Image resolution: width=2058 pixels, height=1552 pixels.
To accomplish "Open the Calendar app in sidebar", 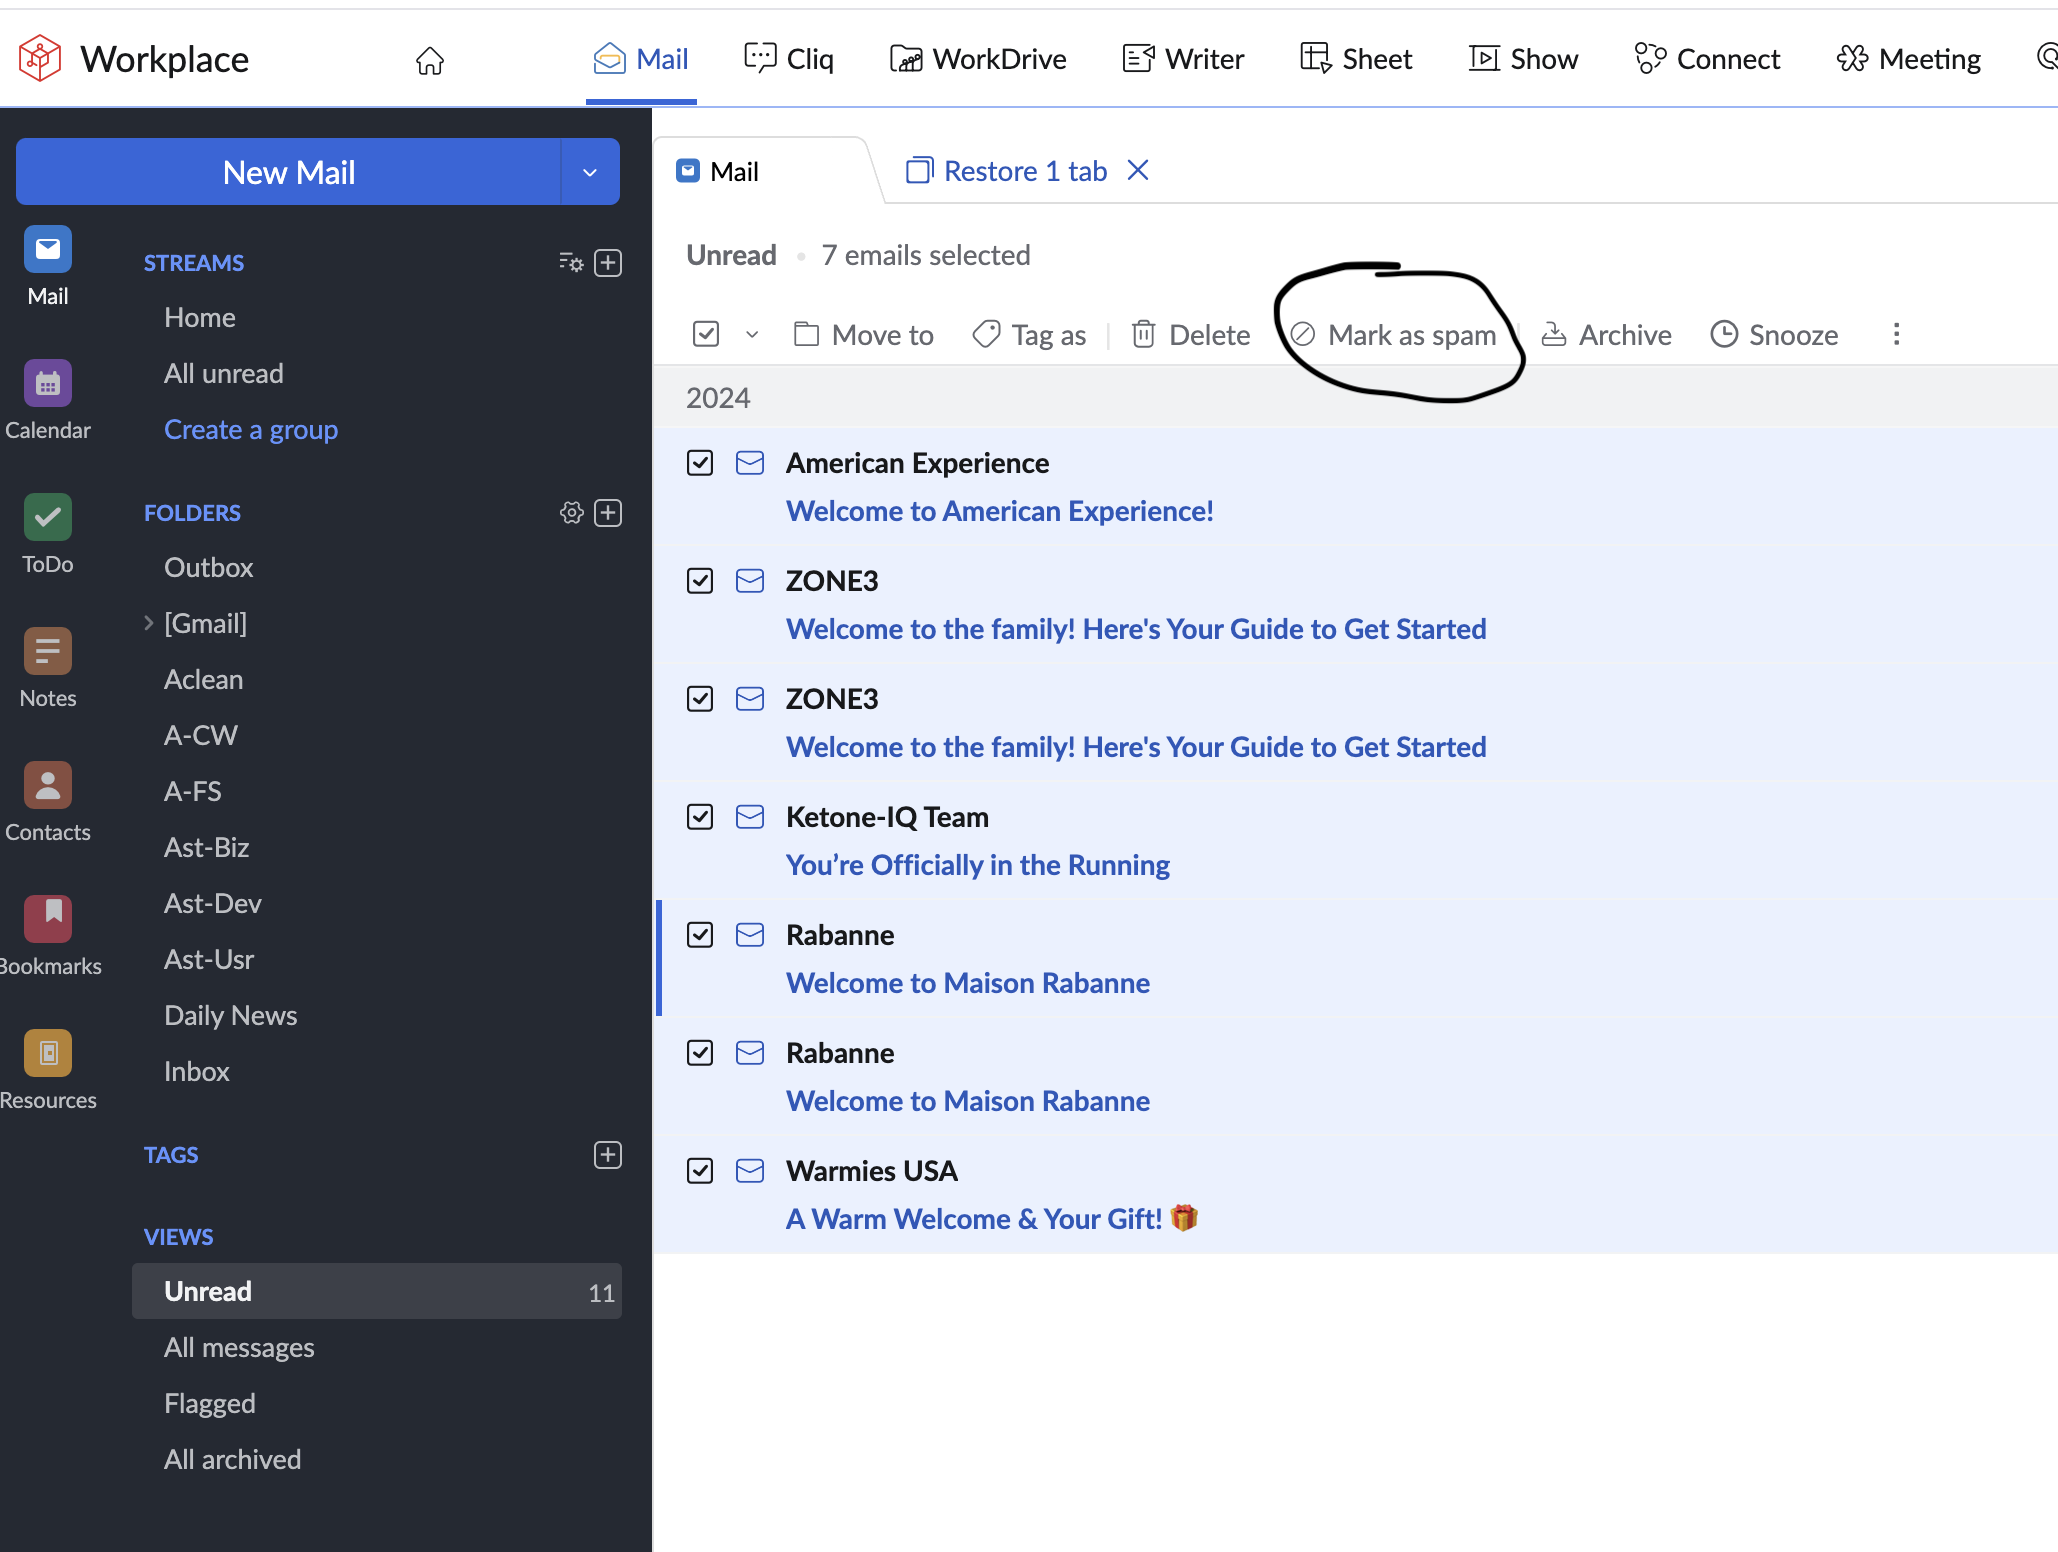I will pyautogui.click(x=47, y=384).
